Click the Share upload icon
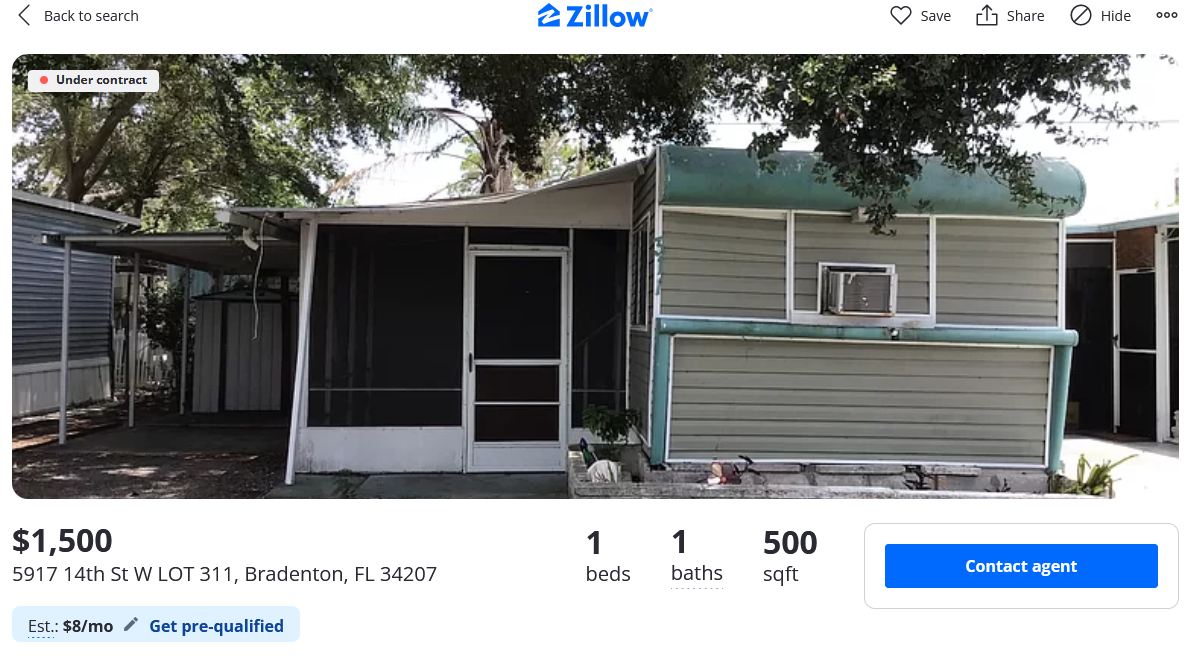Viewport: 1200px width, 661px height. (x=987, y=16)
